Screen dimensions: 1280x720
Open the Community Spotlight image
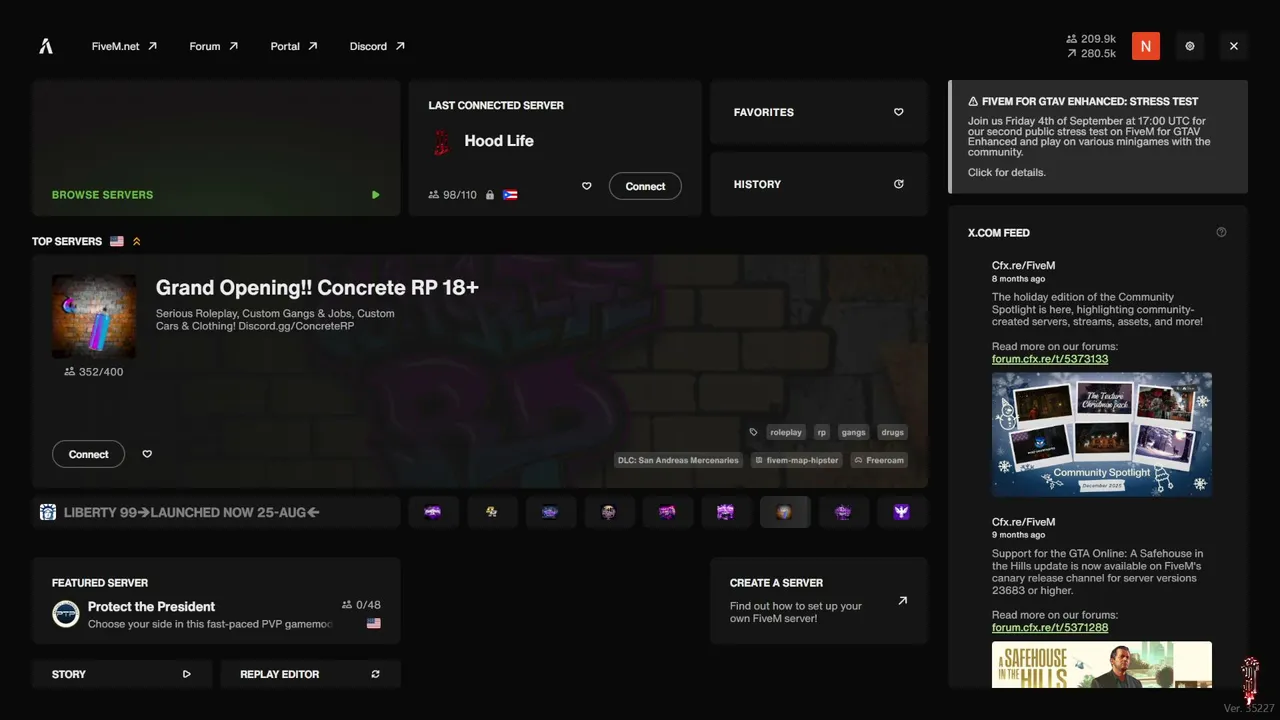coord(1102,435)
